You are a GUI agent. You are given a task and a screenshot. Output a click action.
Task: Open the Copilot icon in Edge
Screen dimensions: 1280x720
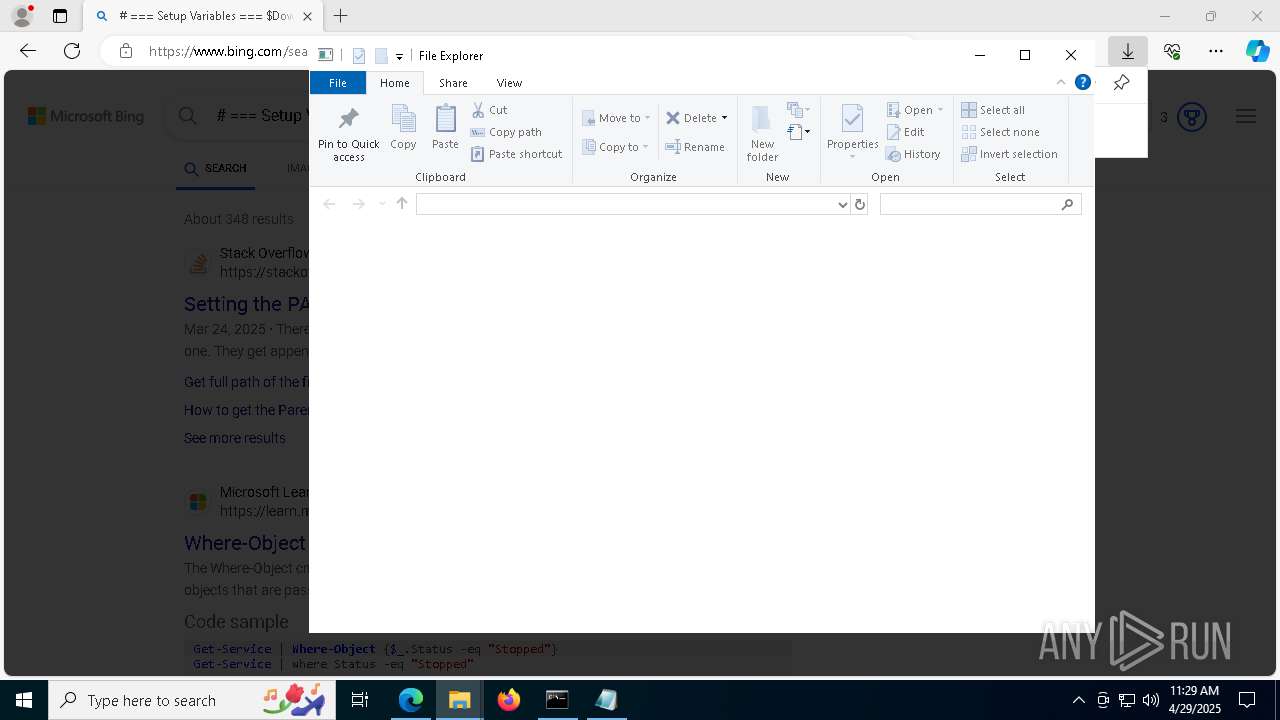pyautogui.click(x=1257, y=51)
